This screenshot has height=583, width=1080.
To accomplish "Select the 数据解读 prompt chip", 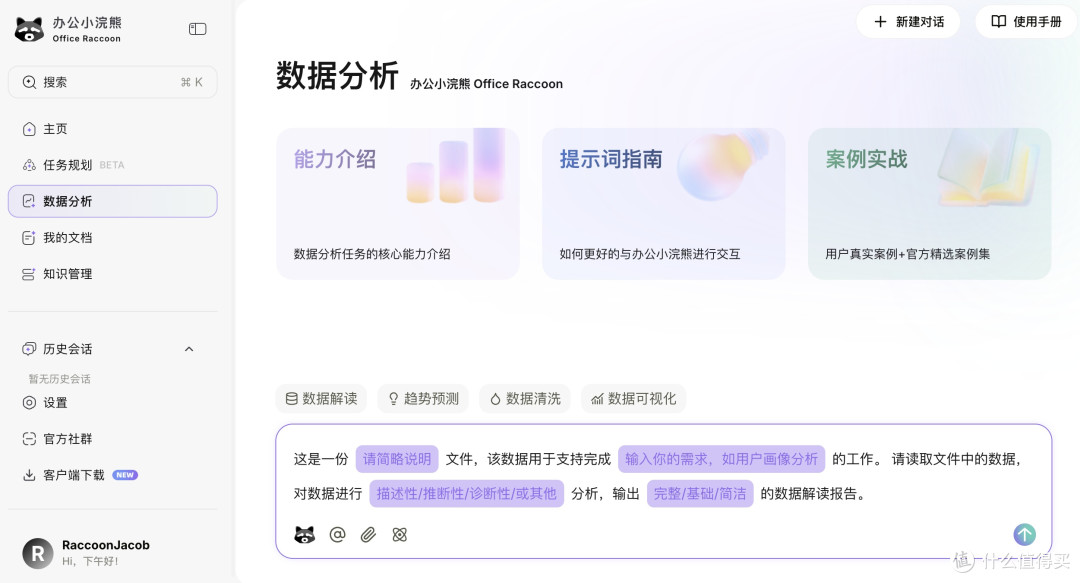I will click(x=321, y=398).
